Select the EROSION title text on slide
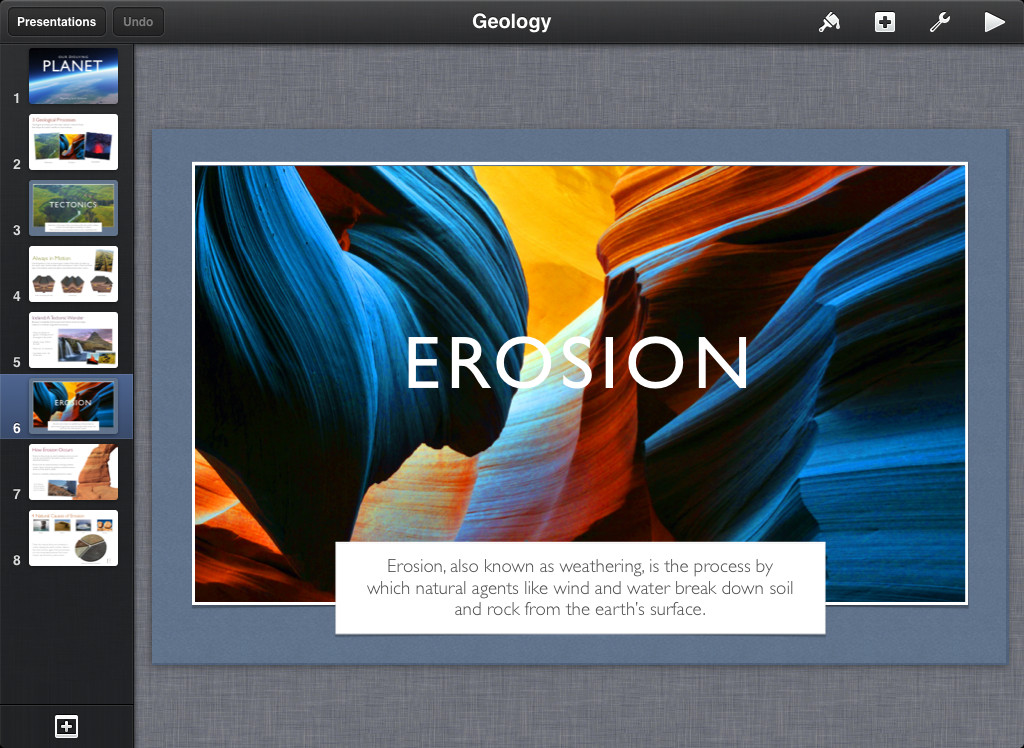Screen dimensions: 1024x748 [x=577, y=363]
